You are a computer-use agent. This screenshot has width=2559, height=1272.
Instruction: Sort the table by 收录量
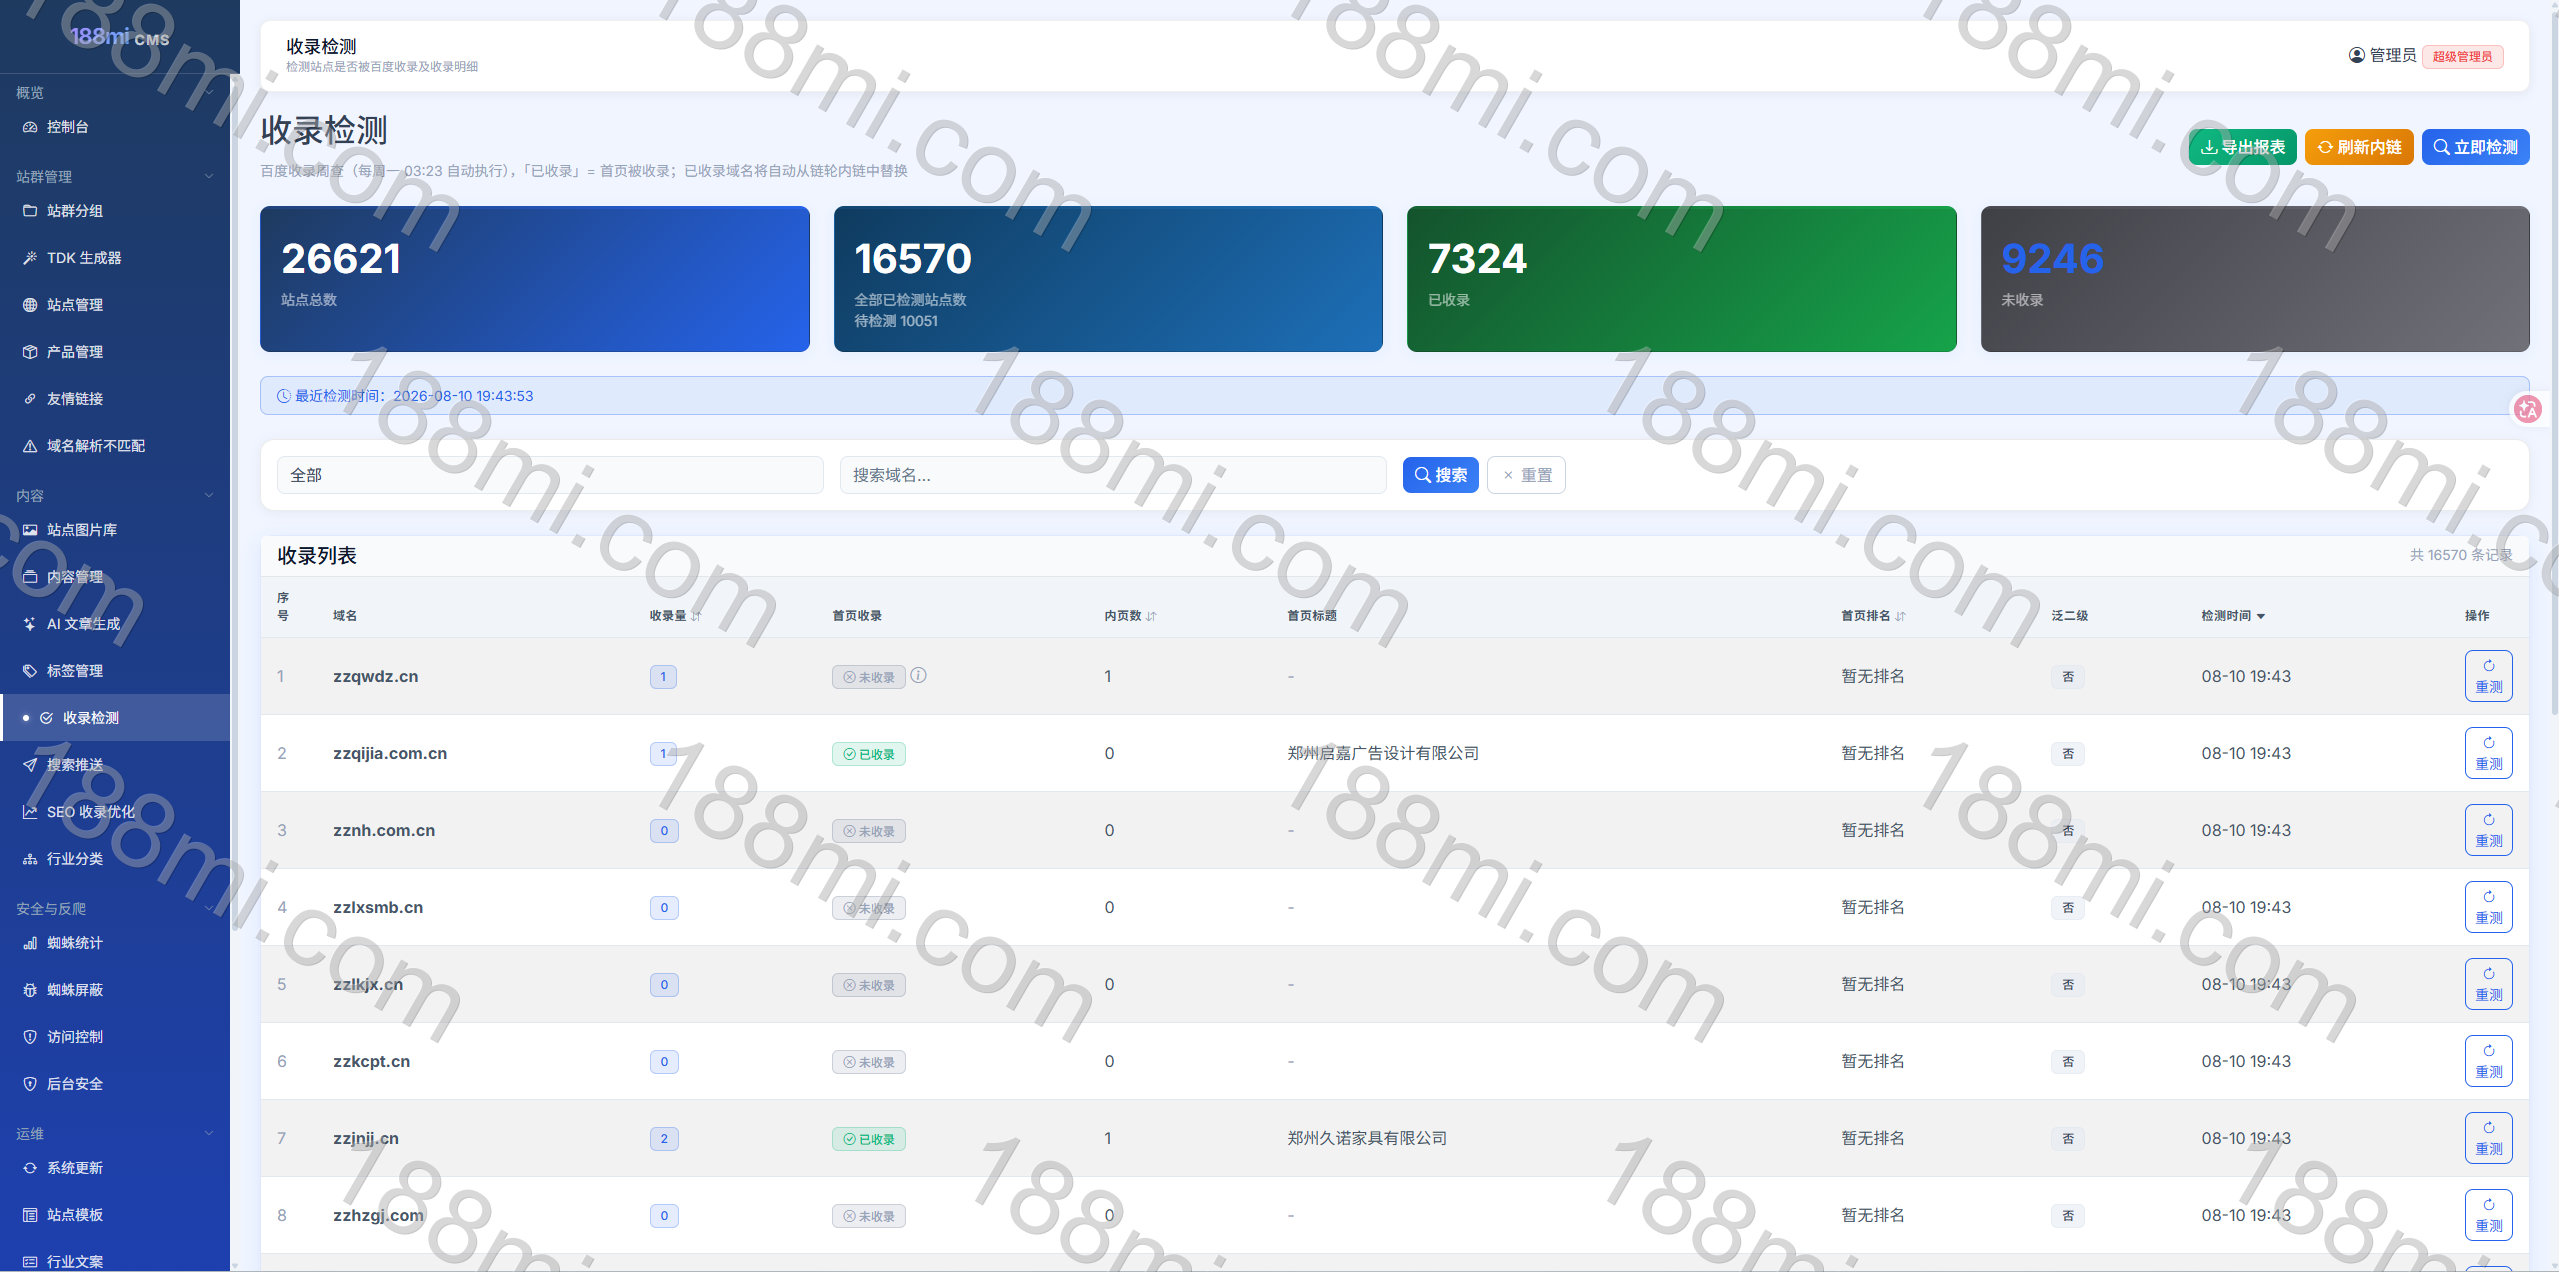[x=675, y=616]
